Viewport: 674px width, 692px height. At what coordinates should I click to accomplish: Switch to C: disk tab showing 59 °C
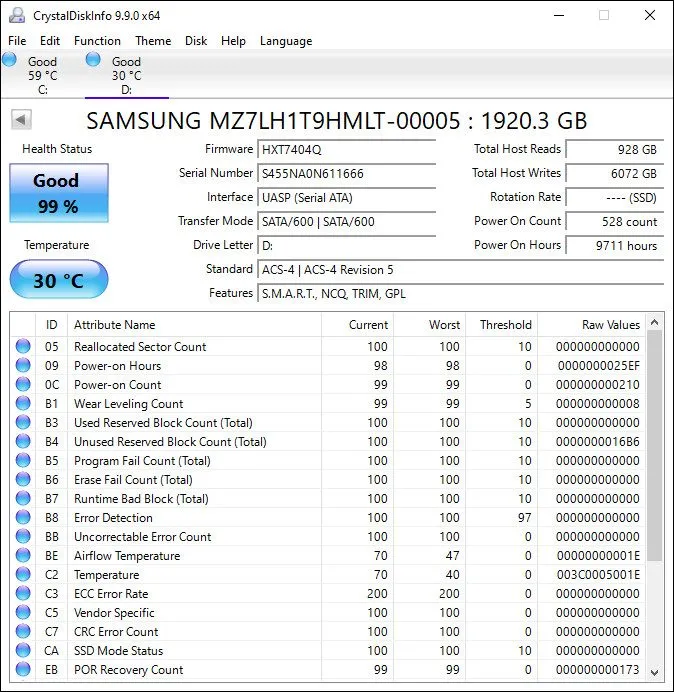pyautogui.click(x=42, y=75)
